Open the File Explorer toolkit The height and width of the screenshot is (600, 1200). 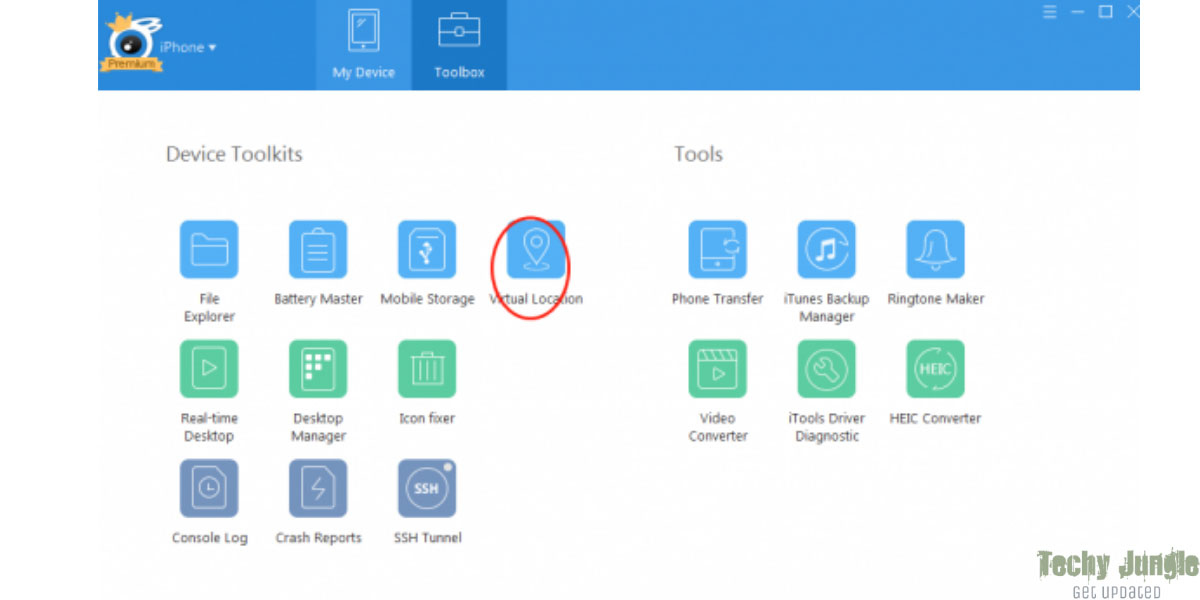(209, 249)
